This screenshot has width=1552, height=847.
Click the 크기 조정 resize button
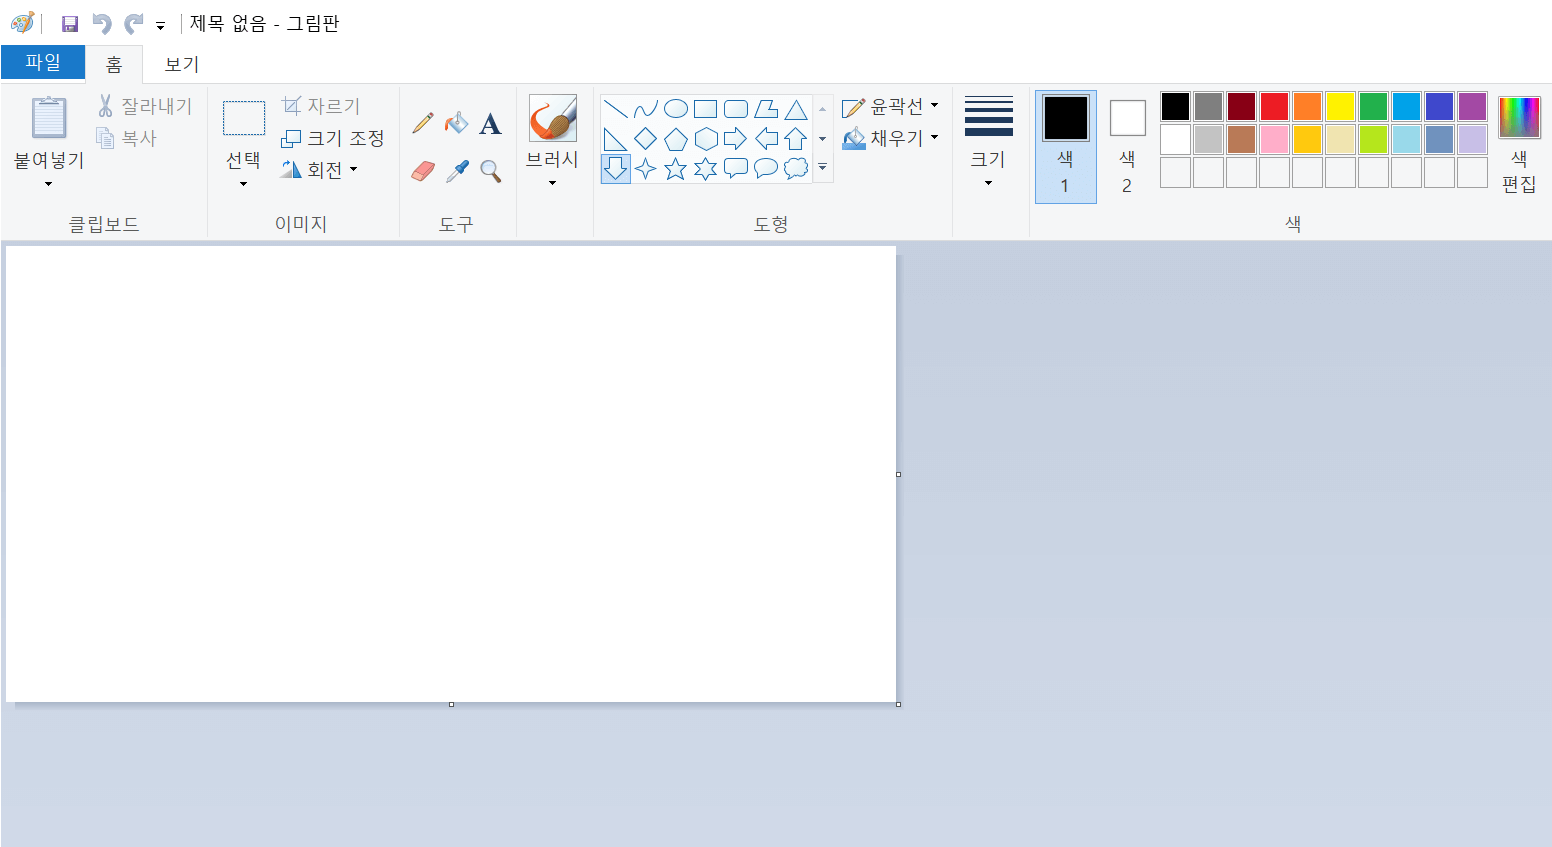coord(333,138)
